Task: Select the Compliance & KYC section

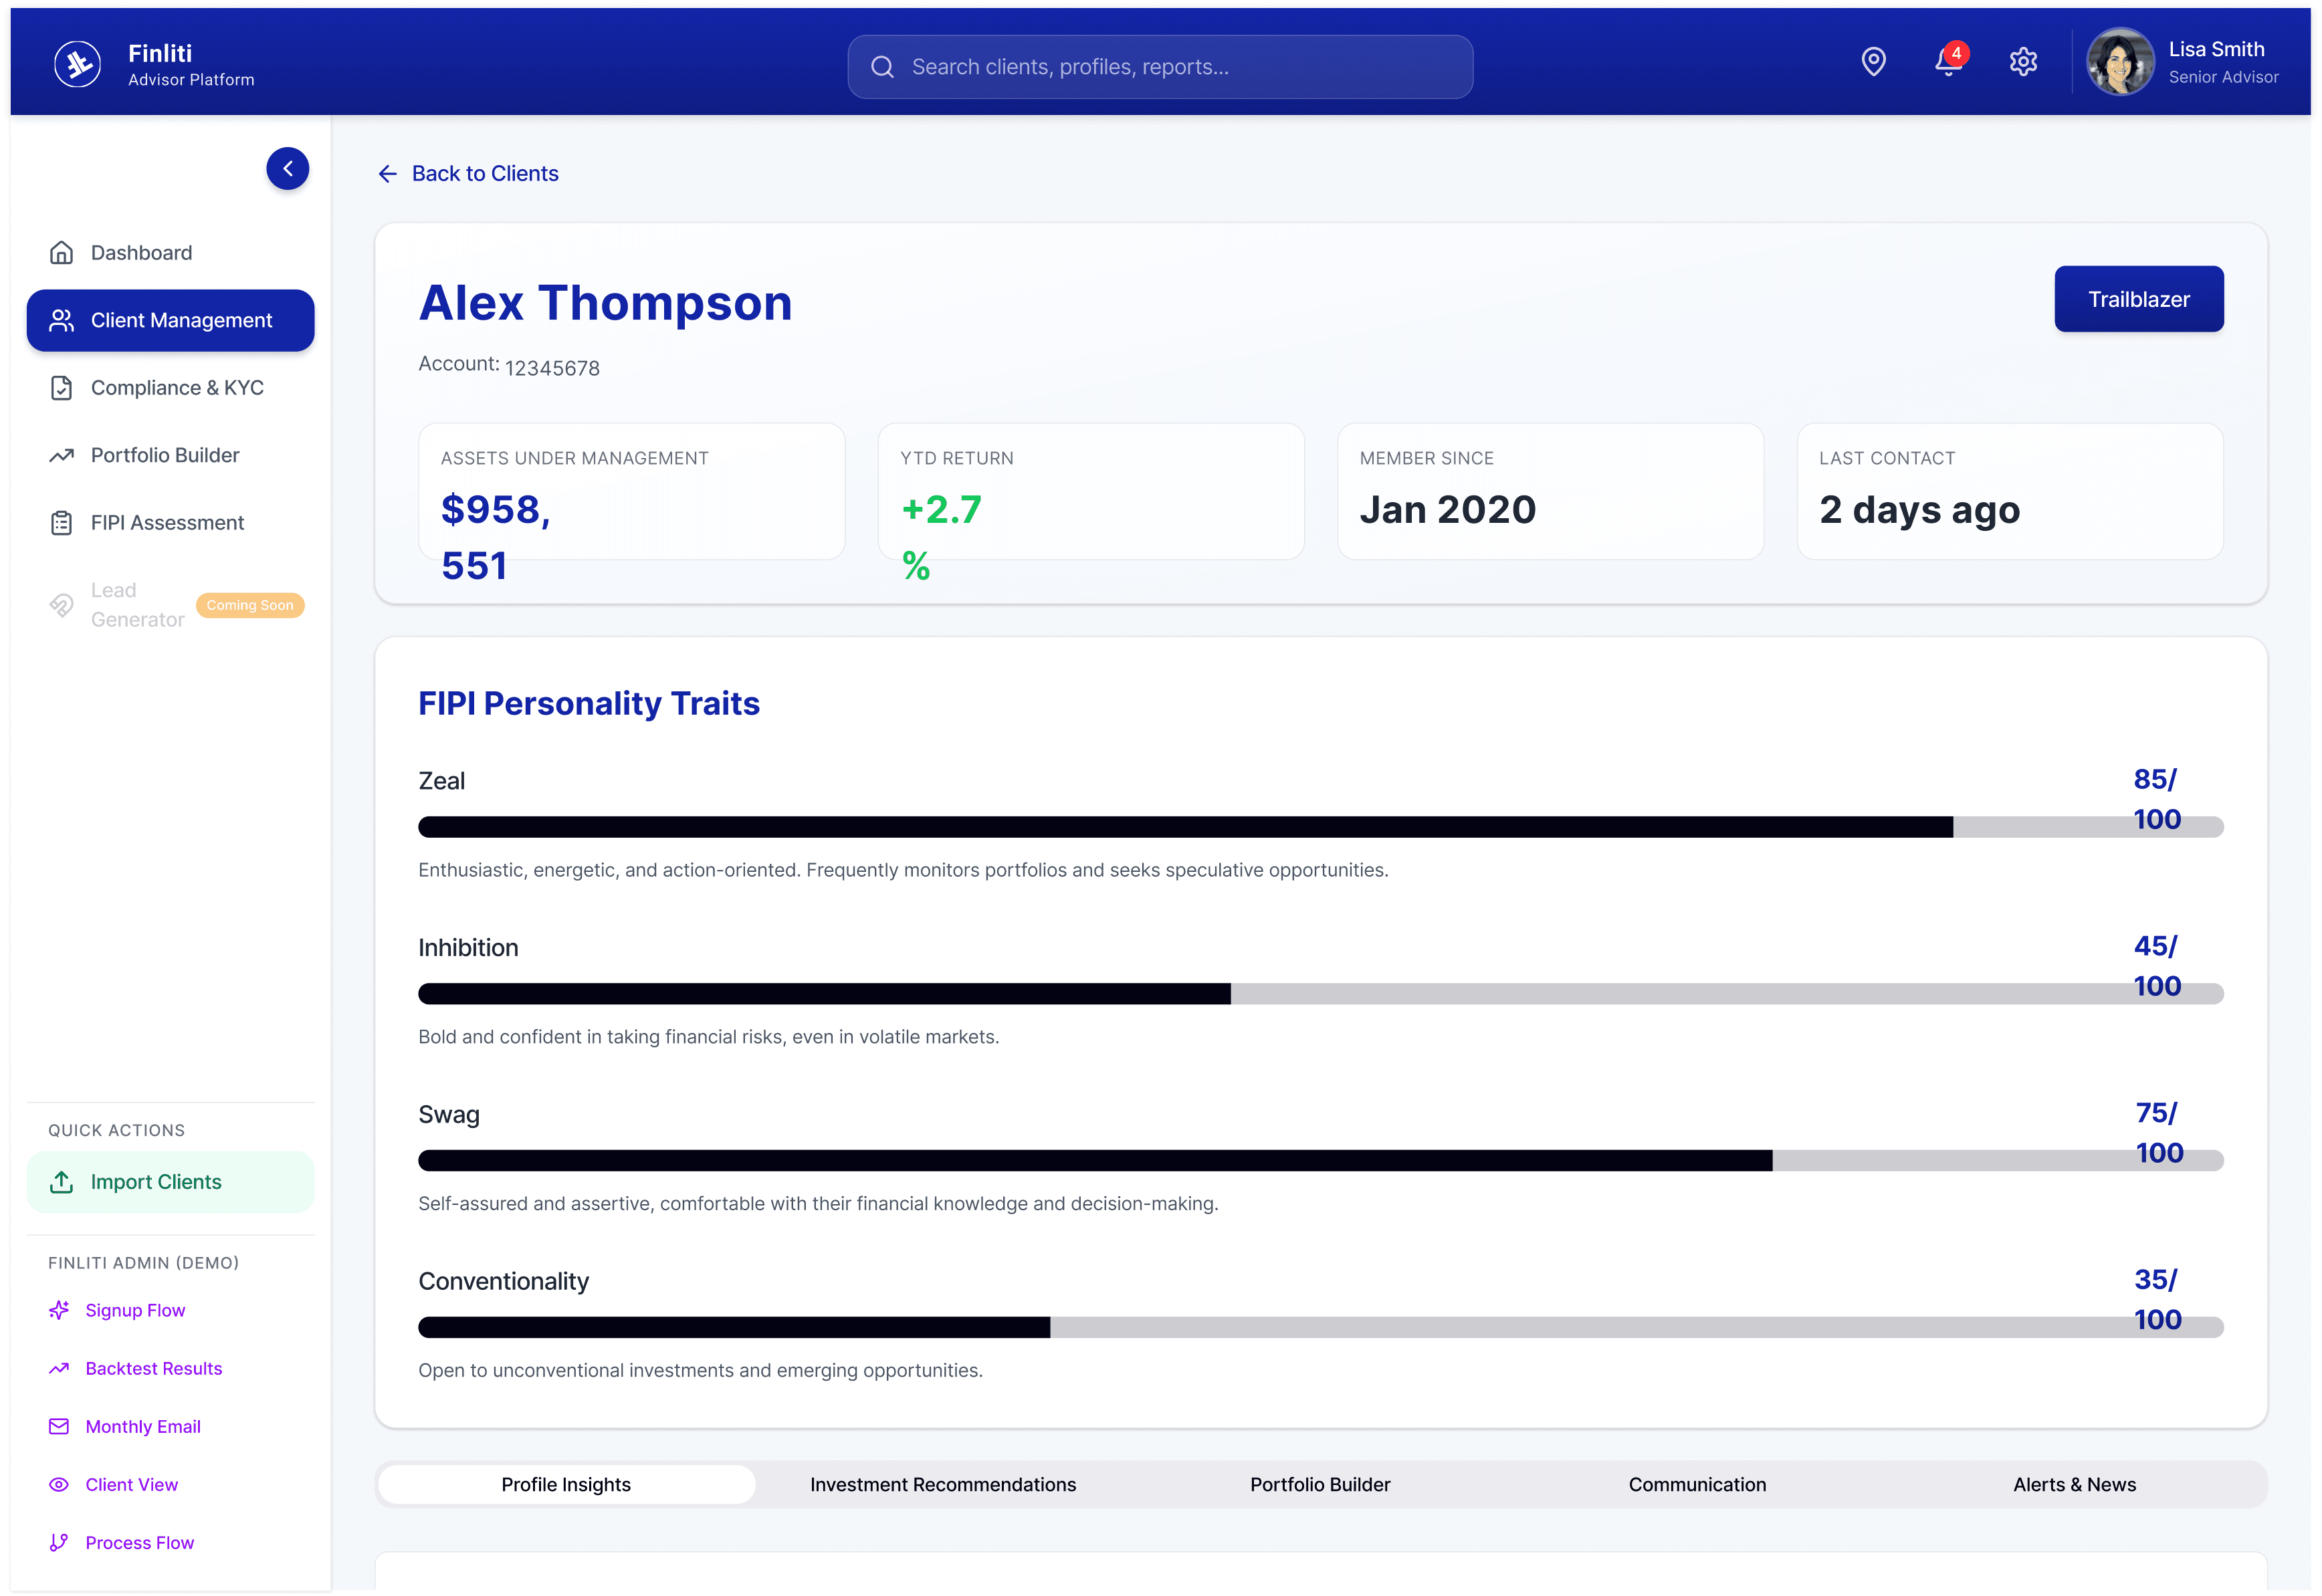Action: pos(176,387)
